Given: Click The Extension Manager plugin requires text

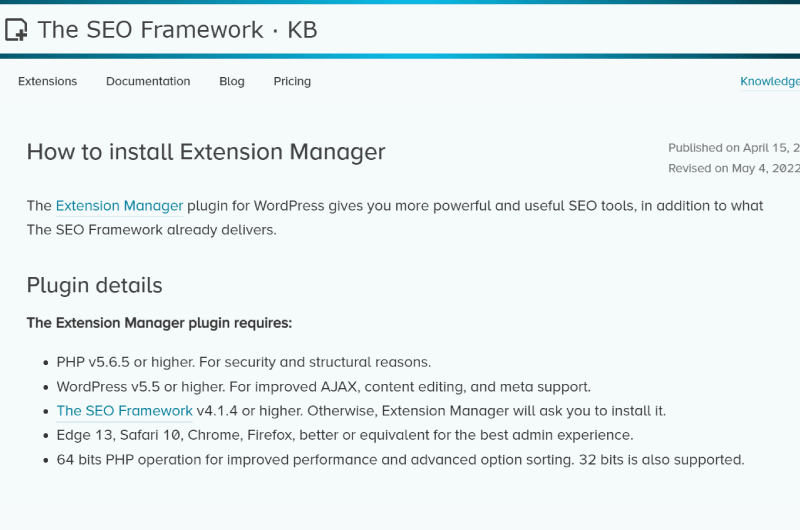Looking at the screenshot, I should point(159,323).
